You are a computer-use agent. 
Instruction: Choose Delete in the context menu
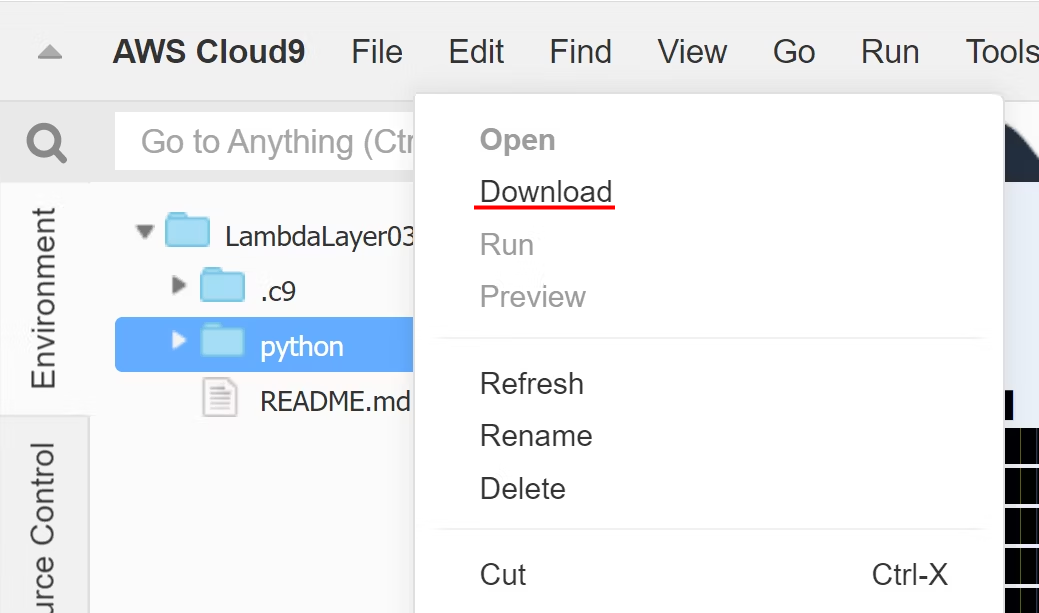pos(523,488)
